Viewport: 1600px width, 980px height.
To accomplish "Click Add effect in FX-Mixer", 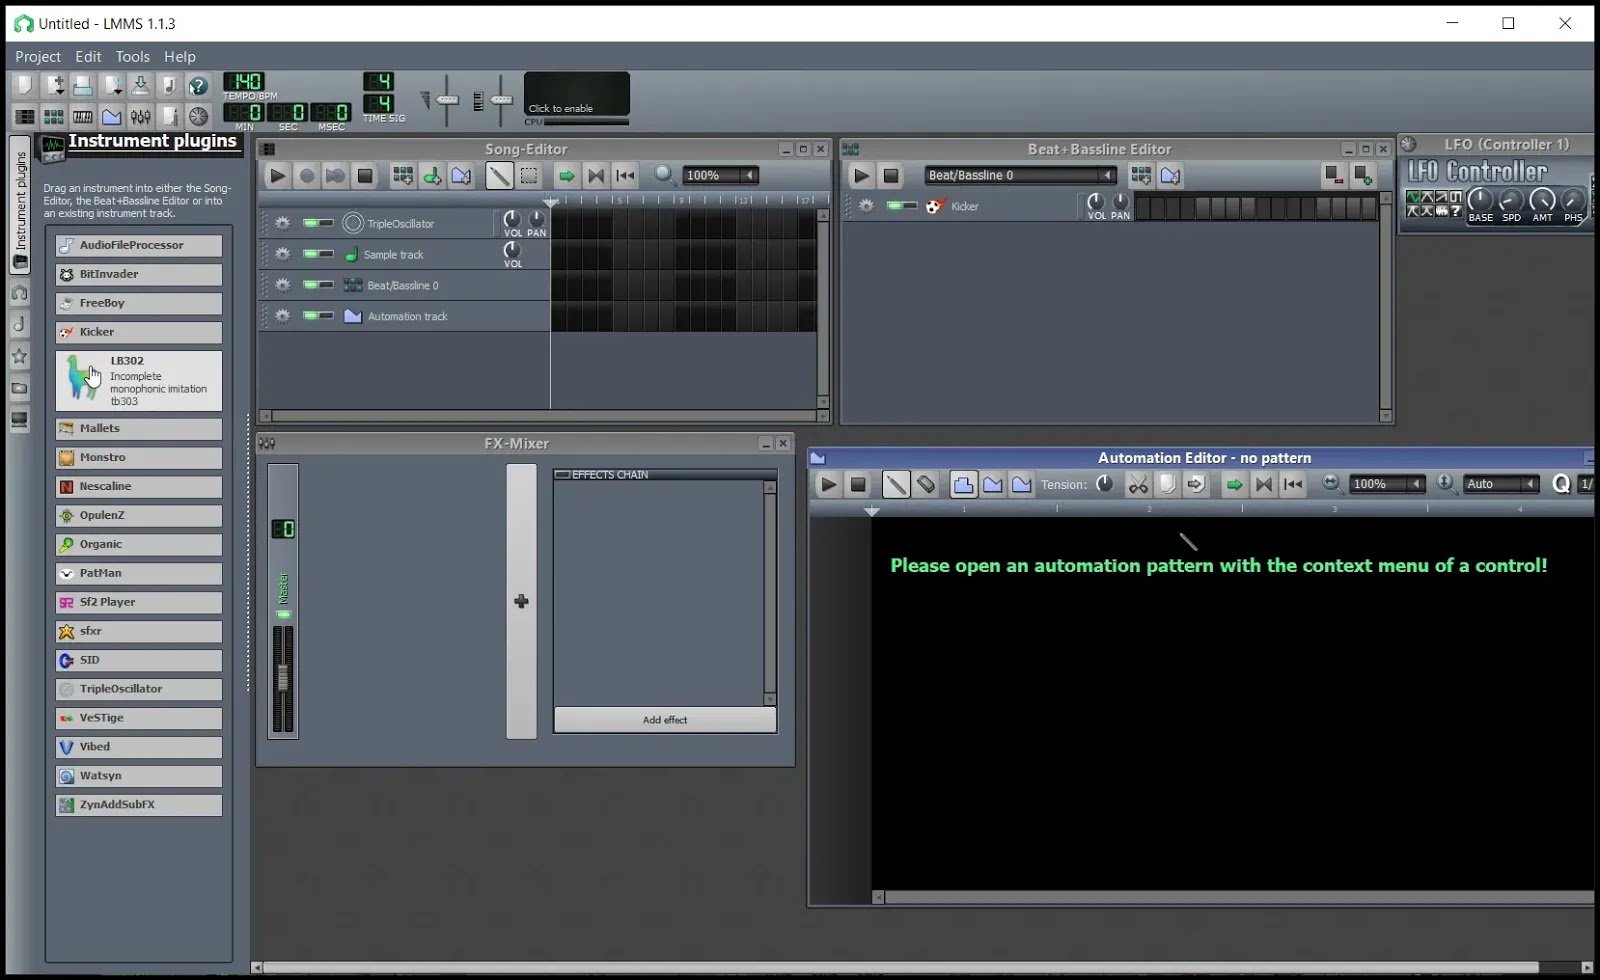I will click(665, 720).
